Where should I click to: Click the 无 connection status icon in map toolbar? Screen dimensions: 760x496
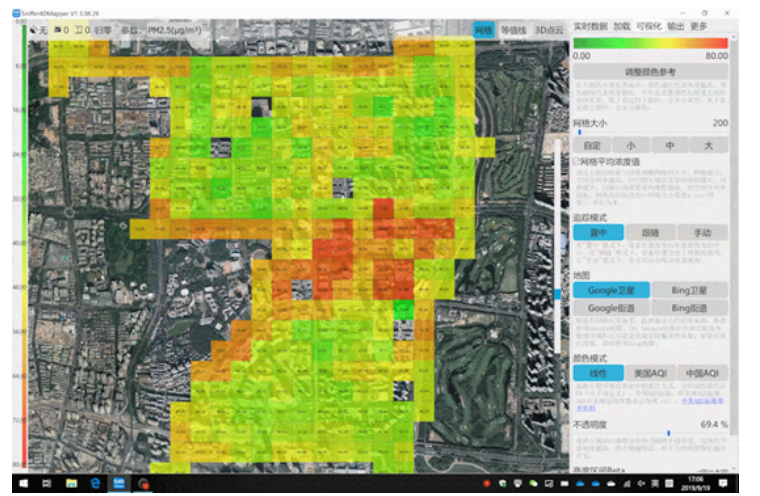[x=33, y=30]
